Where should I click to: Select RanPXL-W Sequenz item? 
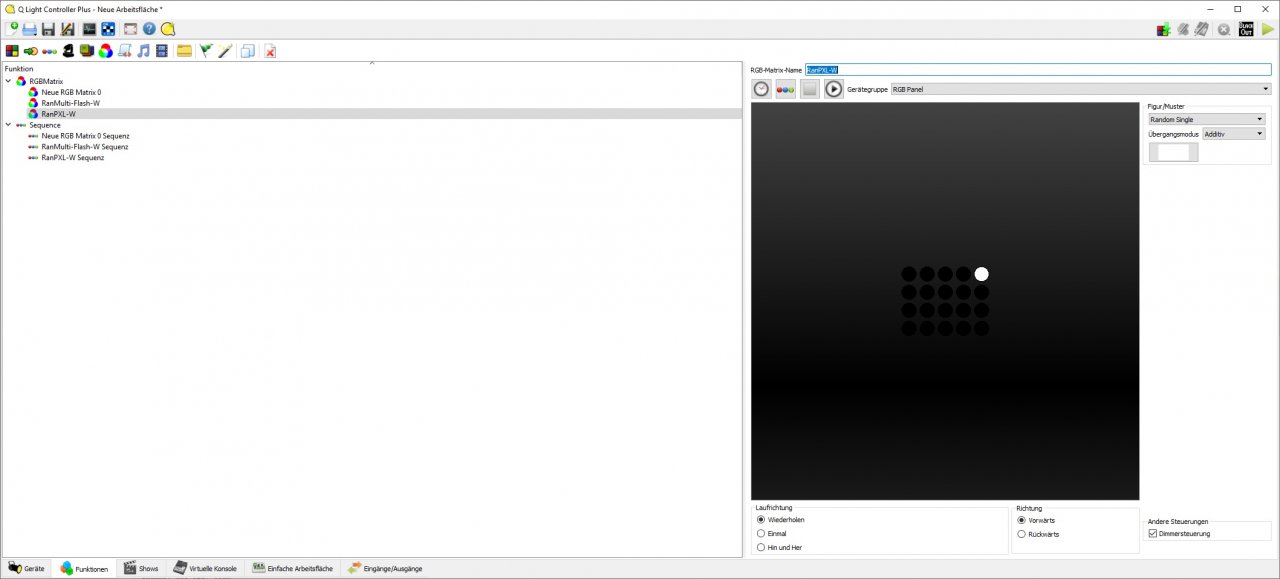coord(72,158)
